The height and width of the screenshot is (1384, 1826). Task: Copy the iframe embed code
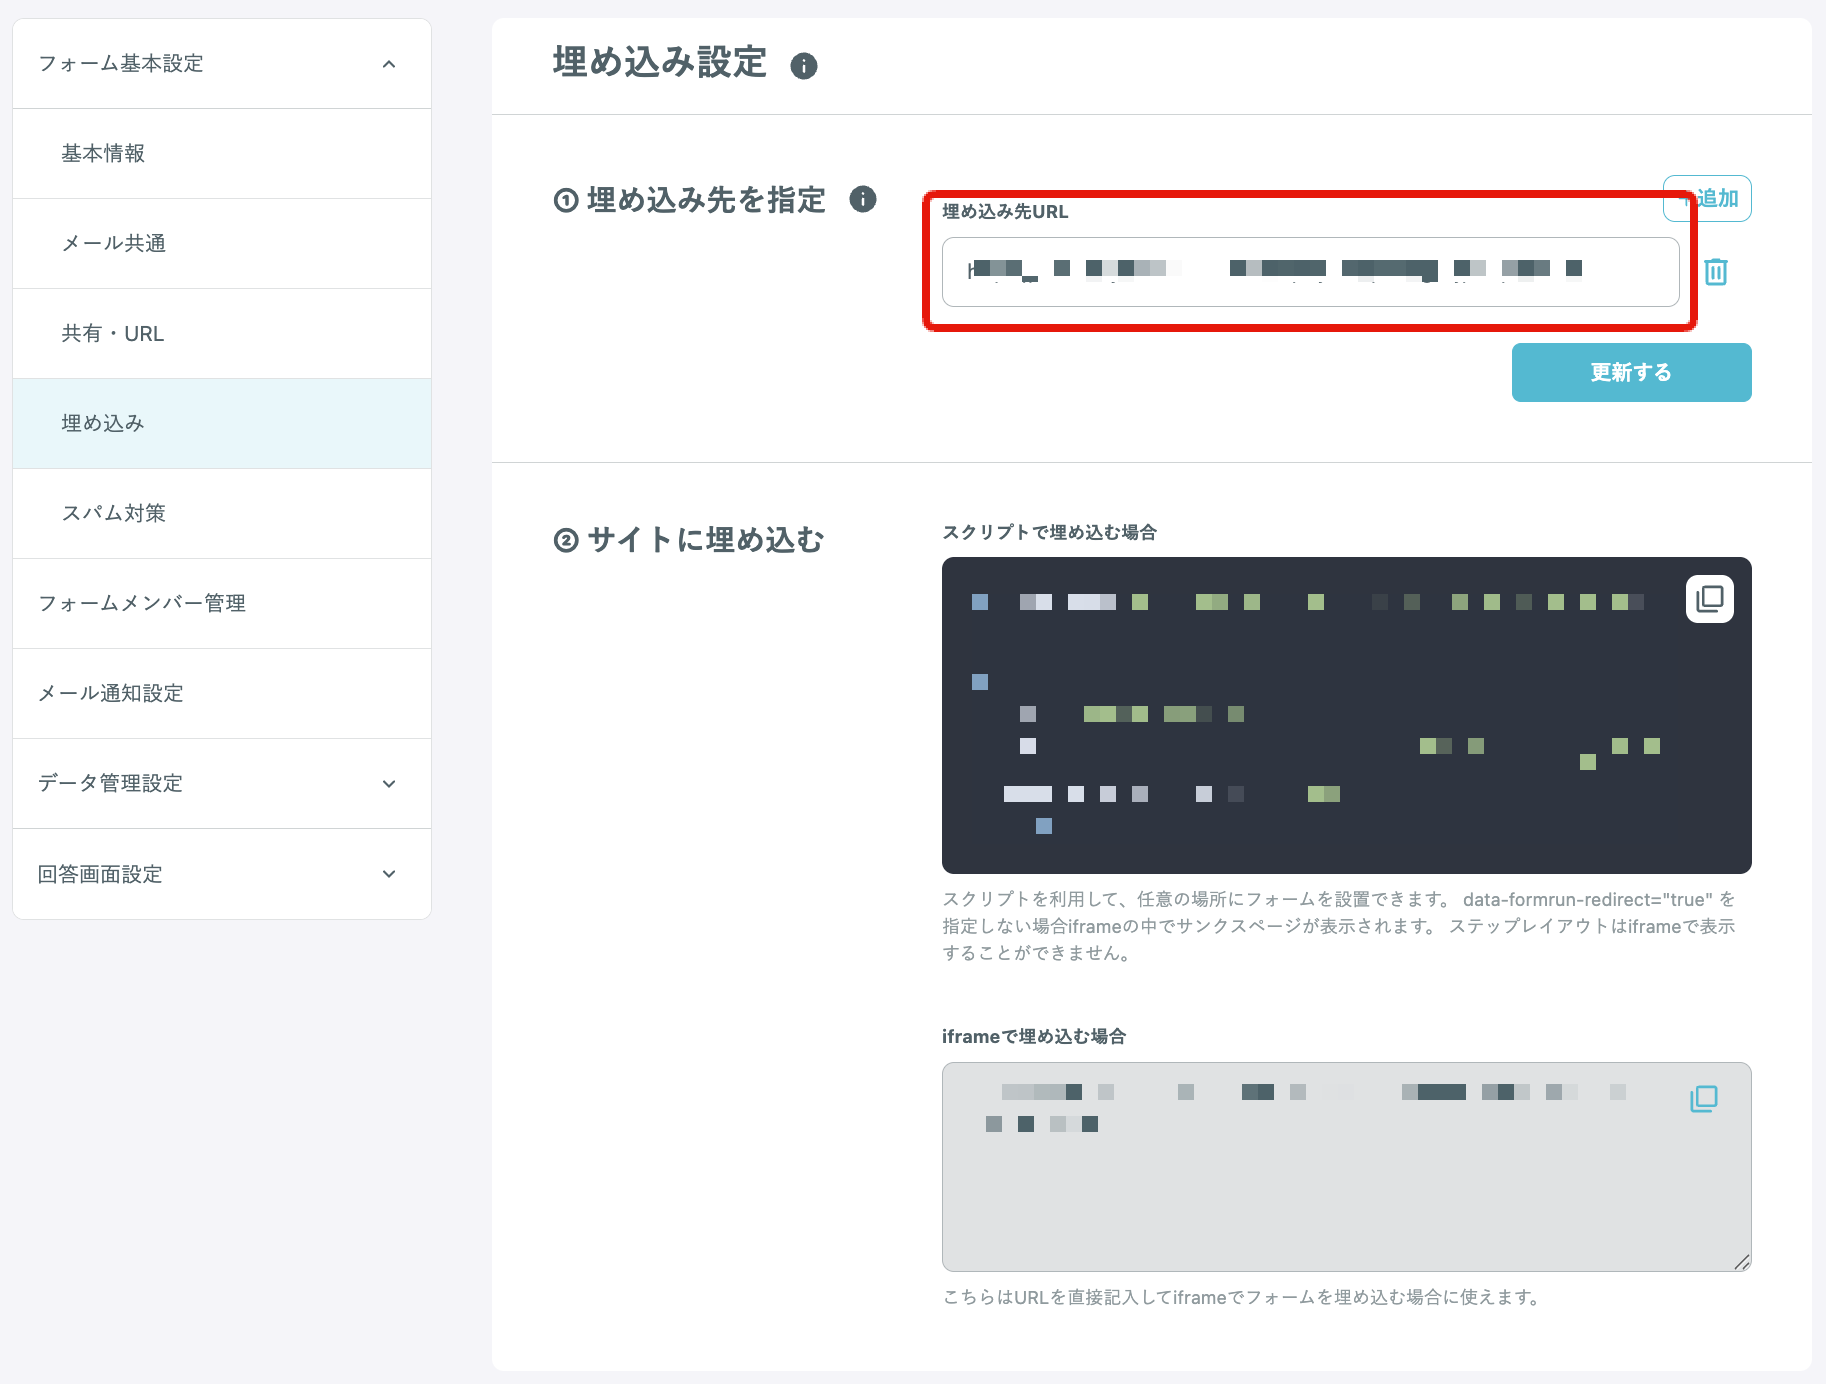[x=1704, y=1099]
